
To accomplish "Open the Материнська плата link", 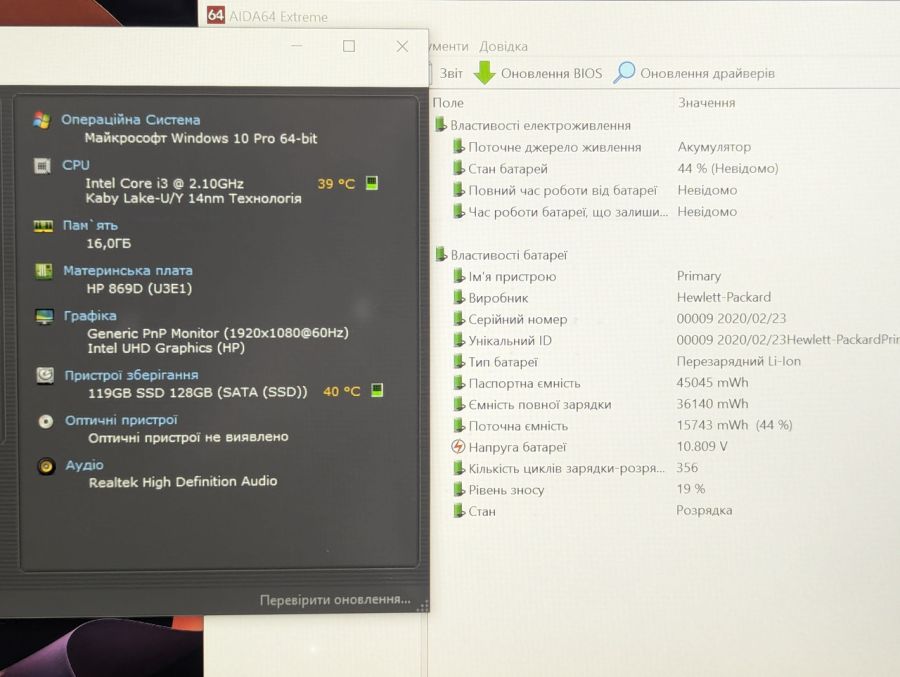I will [128, 270].
